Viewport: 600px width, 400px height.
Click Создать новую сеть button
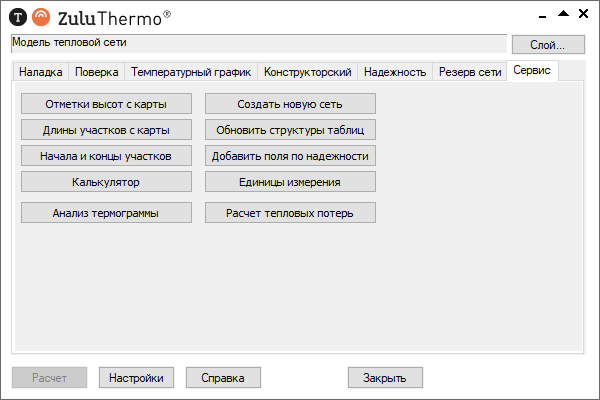pyautogui.click(x=290, y=104)
